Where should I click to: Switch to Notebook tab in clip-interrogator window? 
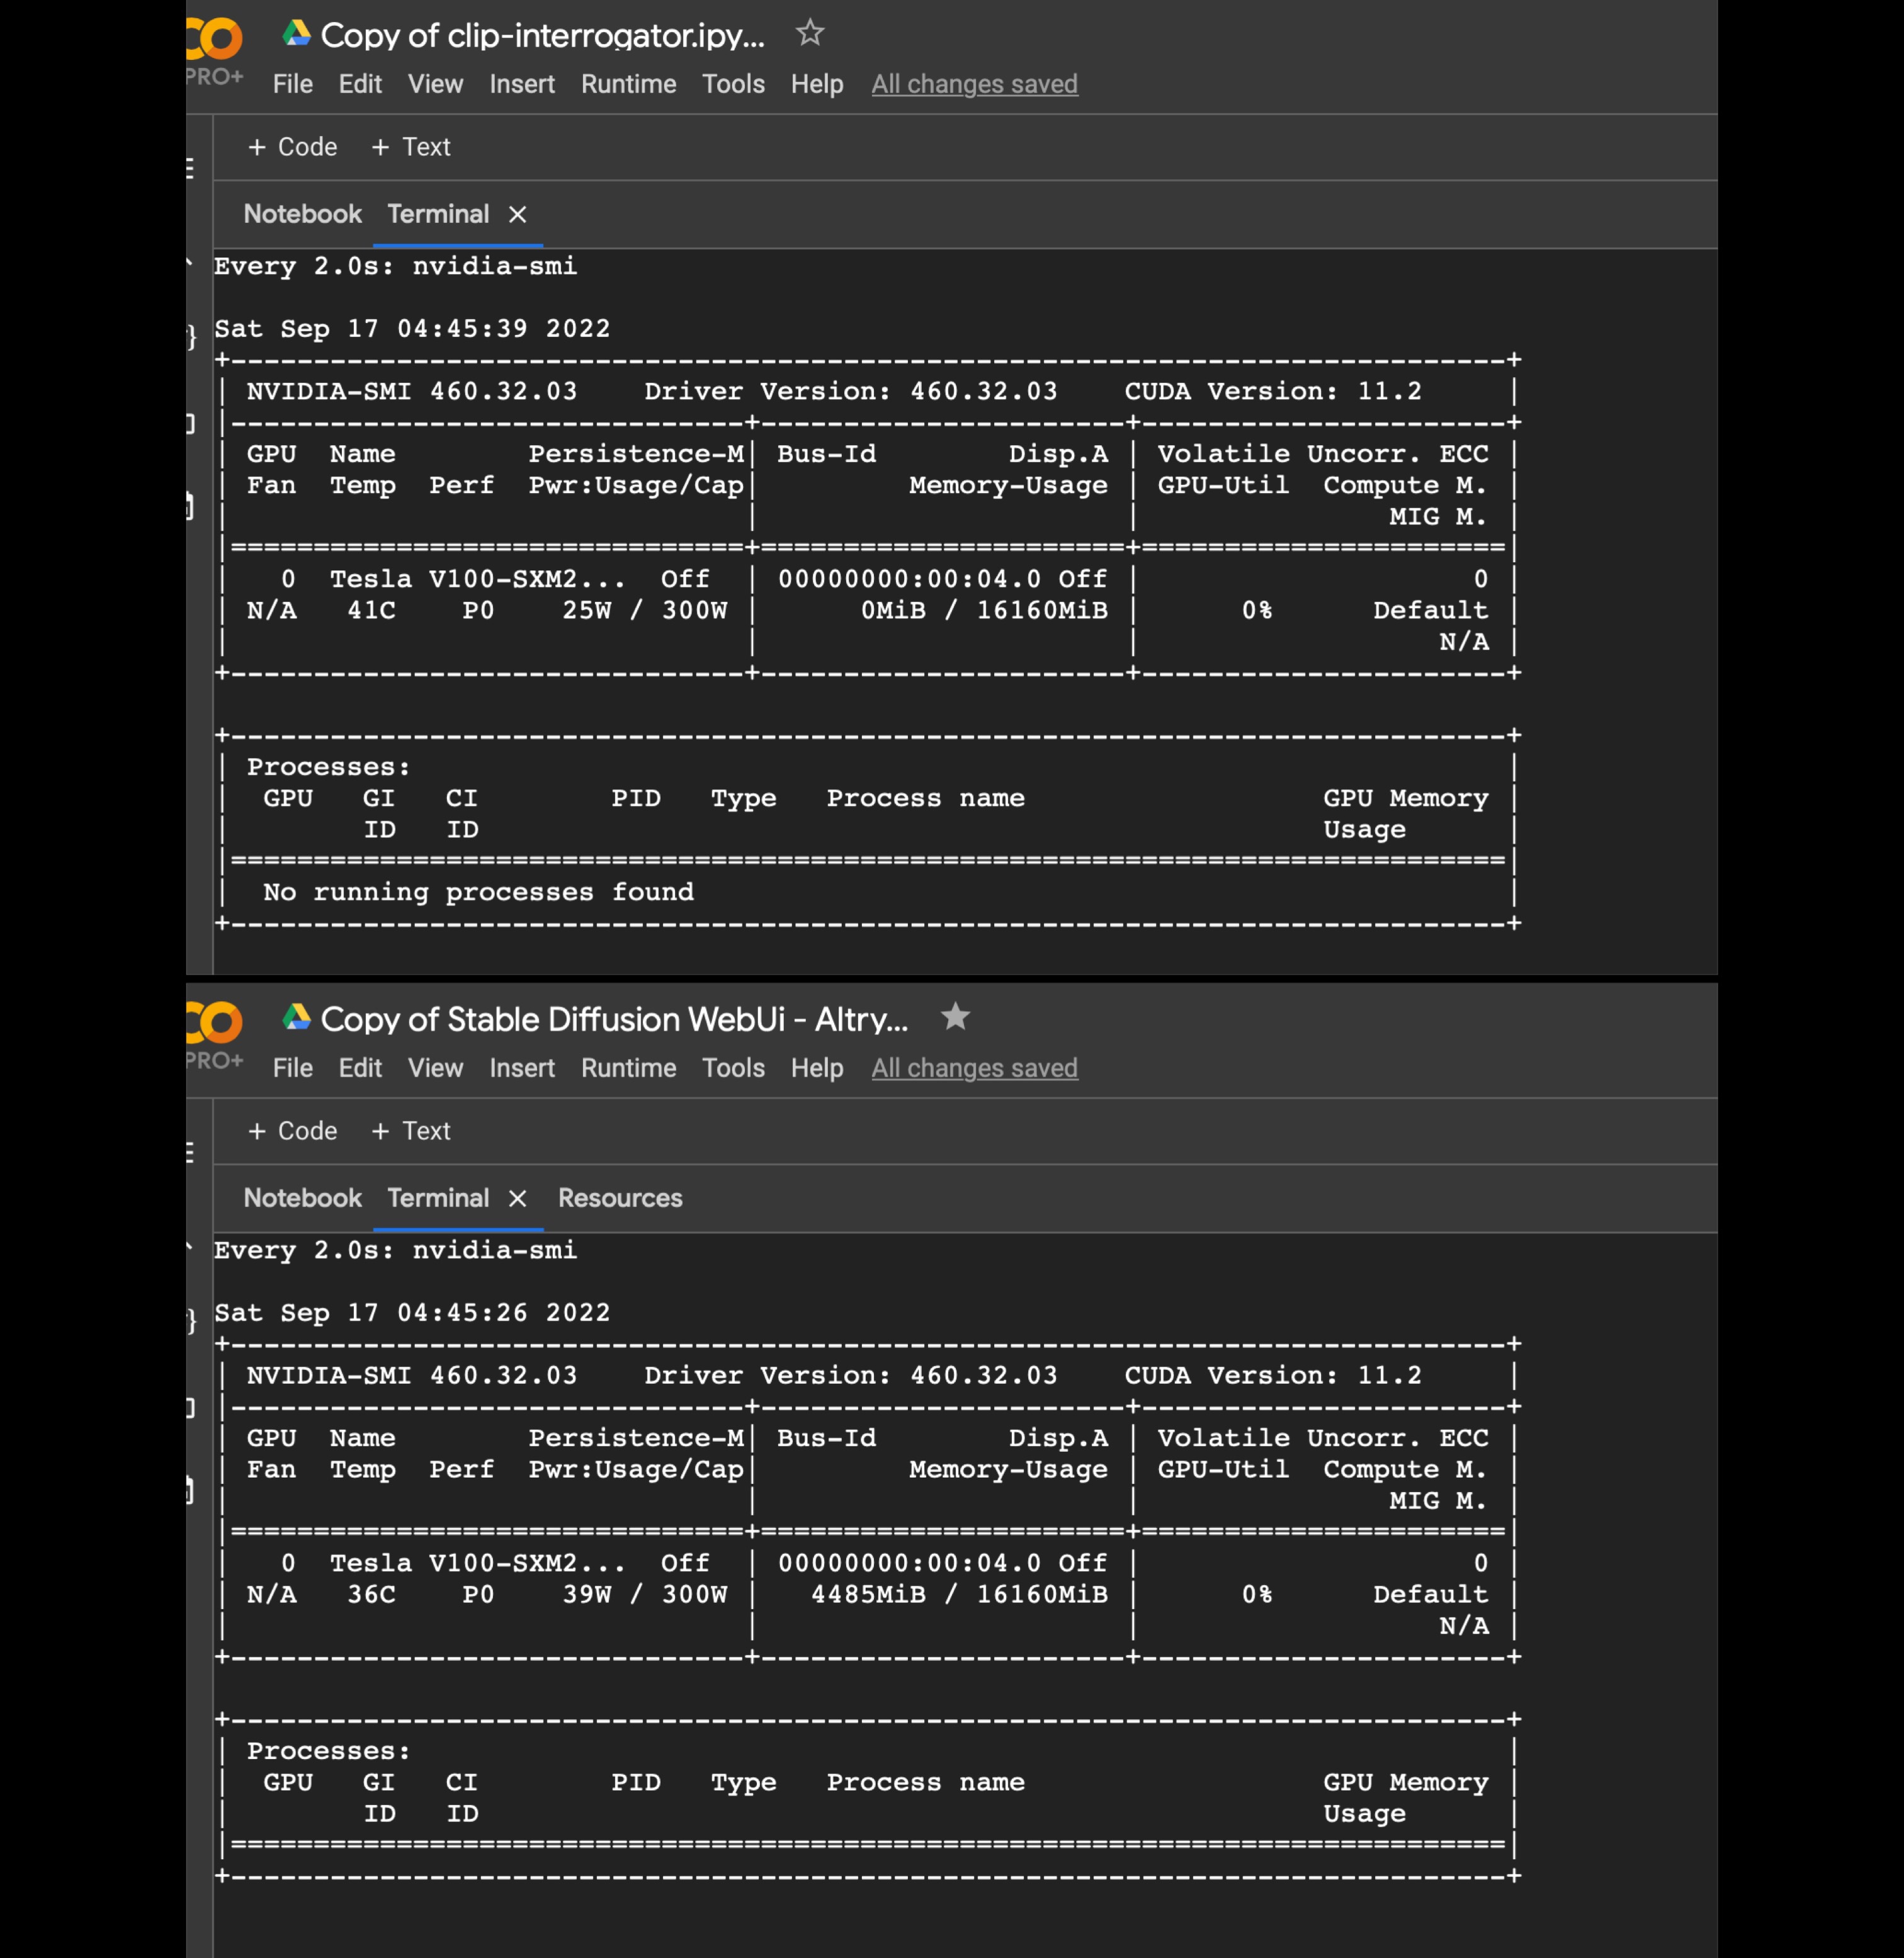[x=302, y=214]
